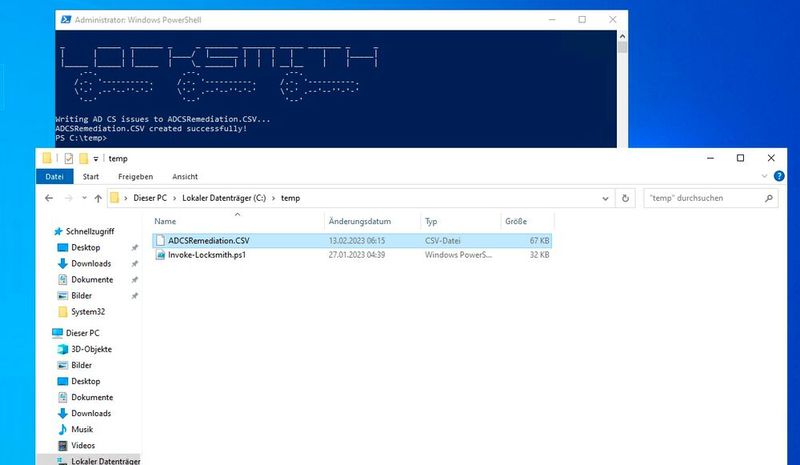
Task: Open Explorer help question mark icon
Action: pyautogui.click(x=779, y=176)
